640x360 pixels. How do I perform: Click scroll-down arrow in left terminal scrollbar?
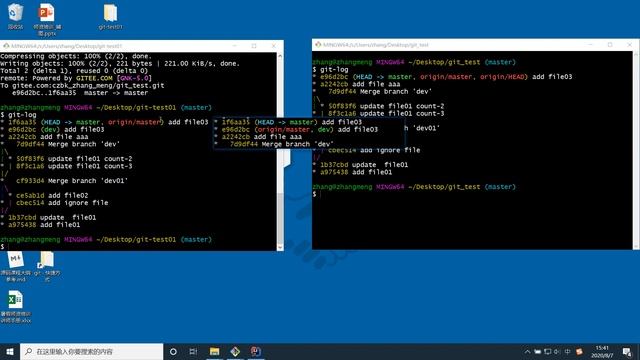(x=280, y=247)
